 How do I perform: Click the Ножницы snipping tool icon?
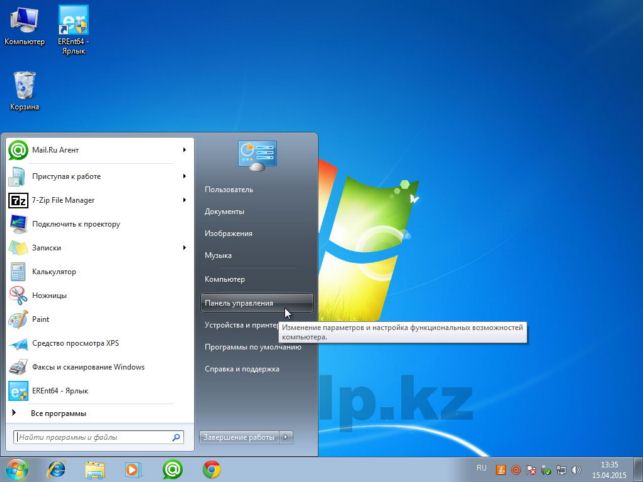18,295
